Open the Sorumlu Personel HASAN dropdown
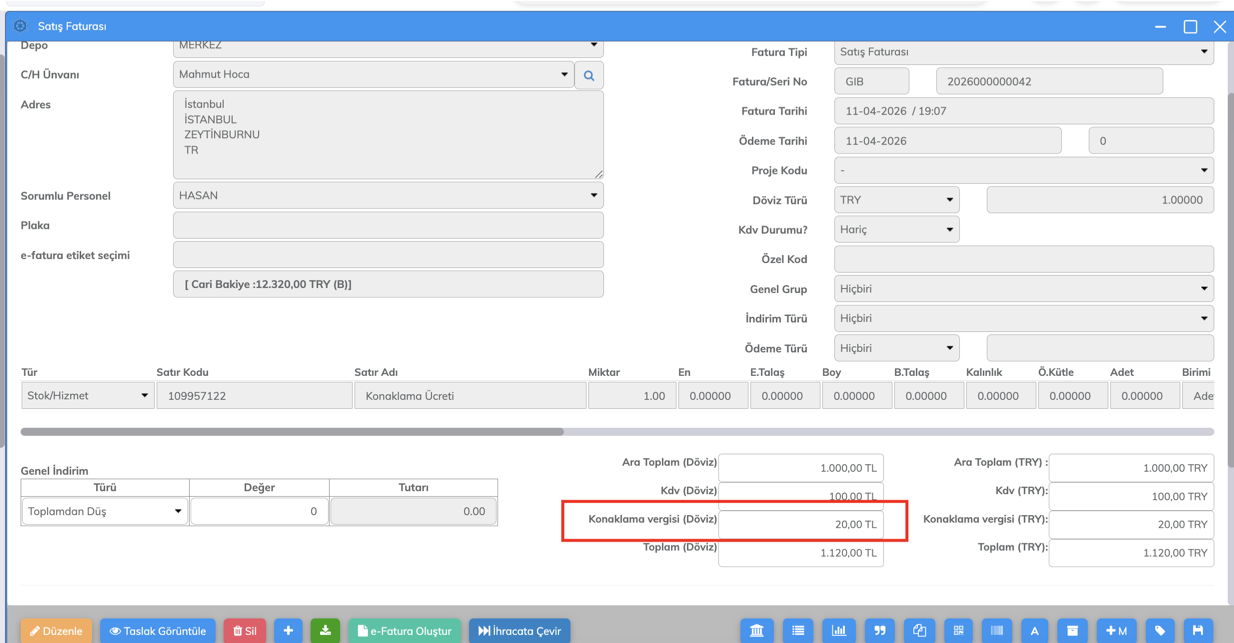 coord(388,196)
